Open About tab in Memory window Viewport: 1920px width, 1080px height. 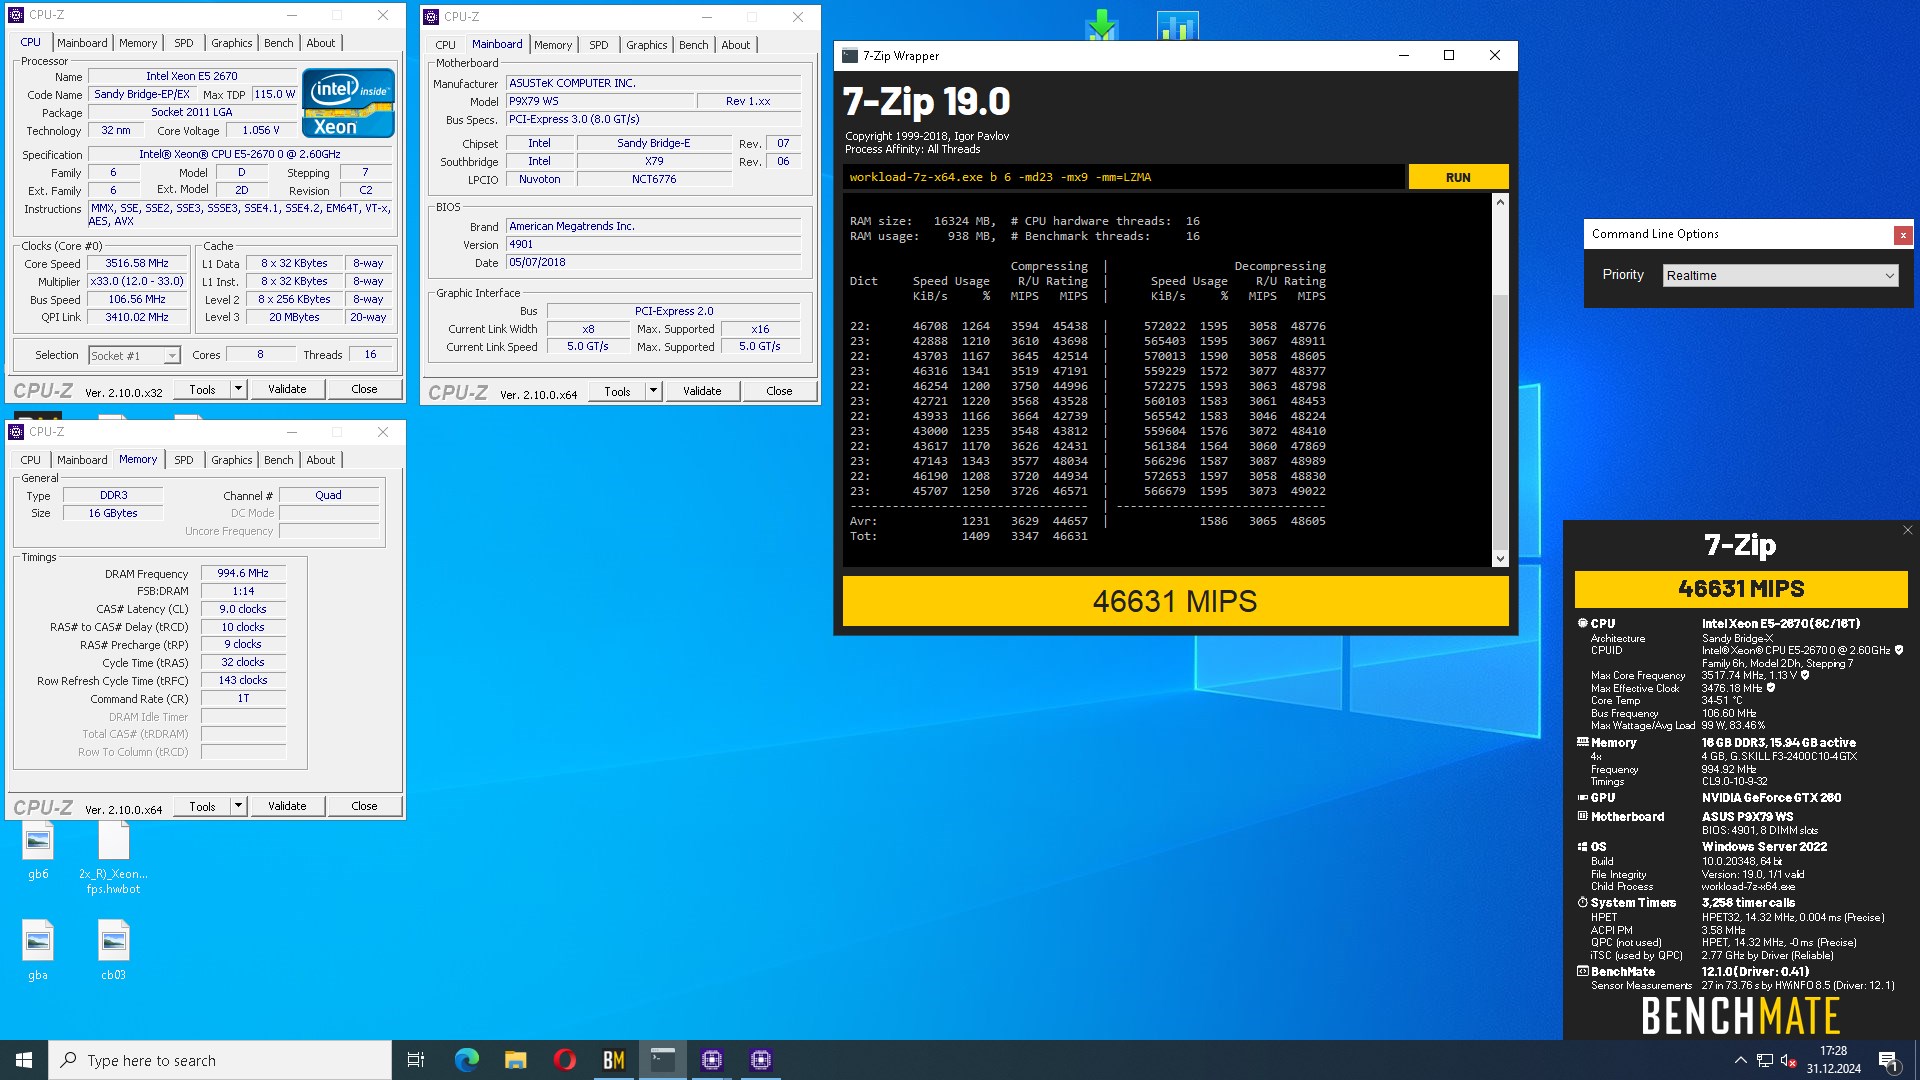pyautogui.click(x=321, y=460)
